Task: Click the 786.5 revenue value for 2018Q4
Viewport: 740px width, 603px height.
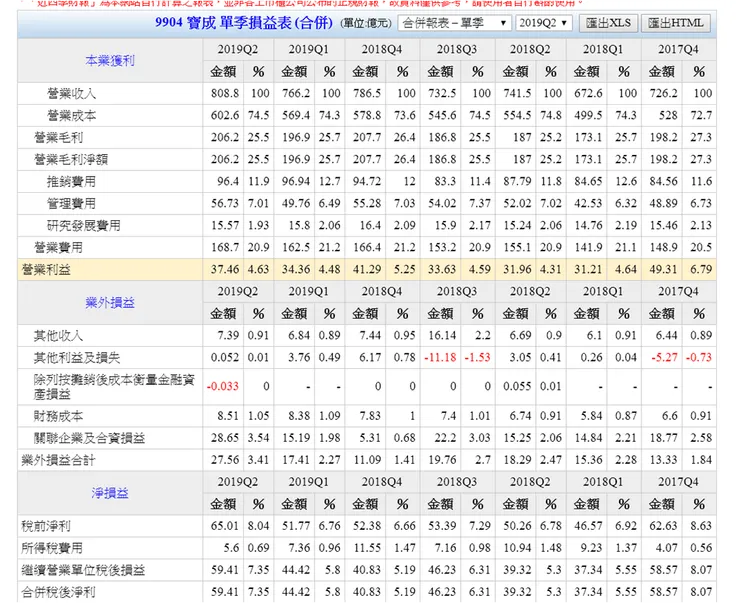Action: (367, 93)
